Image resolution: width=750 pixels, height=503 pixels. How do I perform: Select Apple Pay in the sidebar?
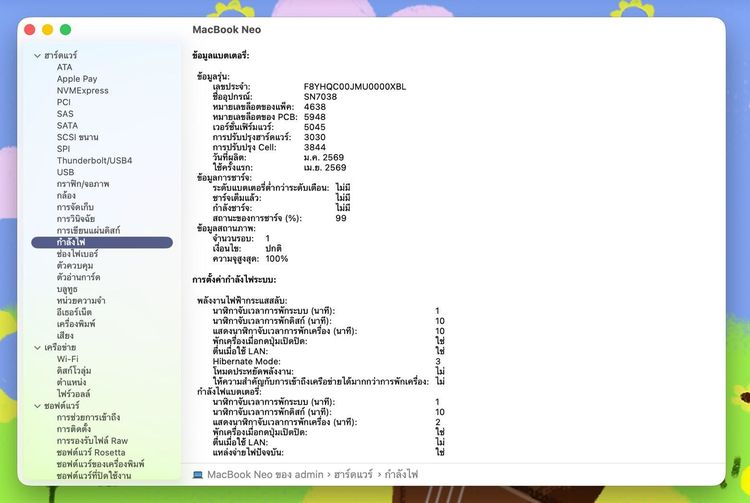tap(77, 79)
